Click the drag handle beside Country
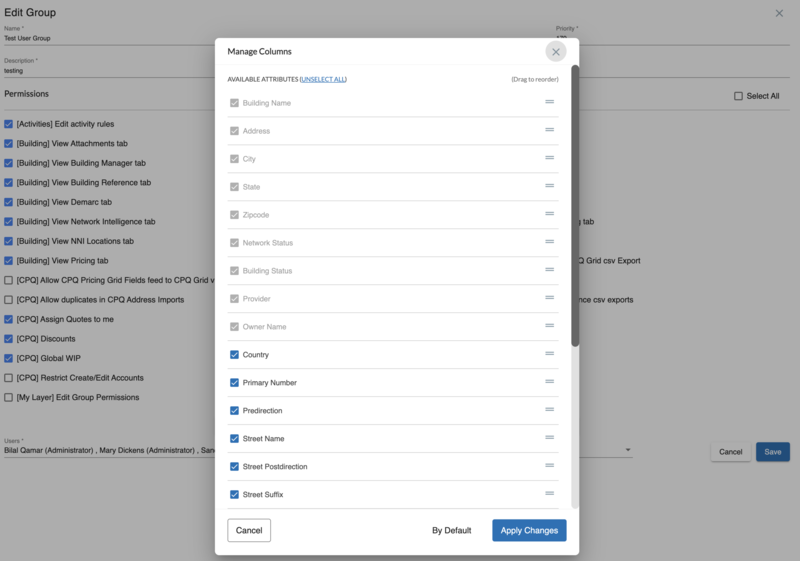 [x=549, y=354]
